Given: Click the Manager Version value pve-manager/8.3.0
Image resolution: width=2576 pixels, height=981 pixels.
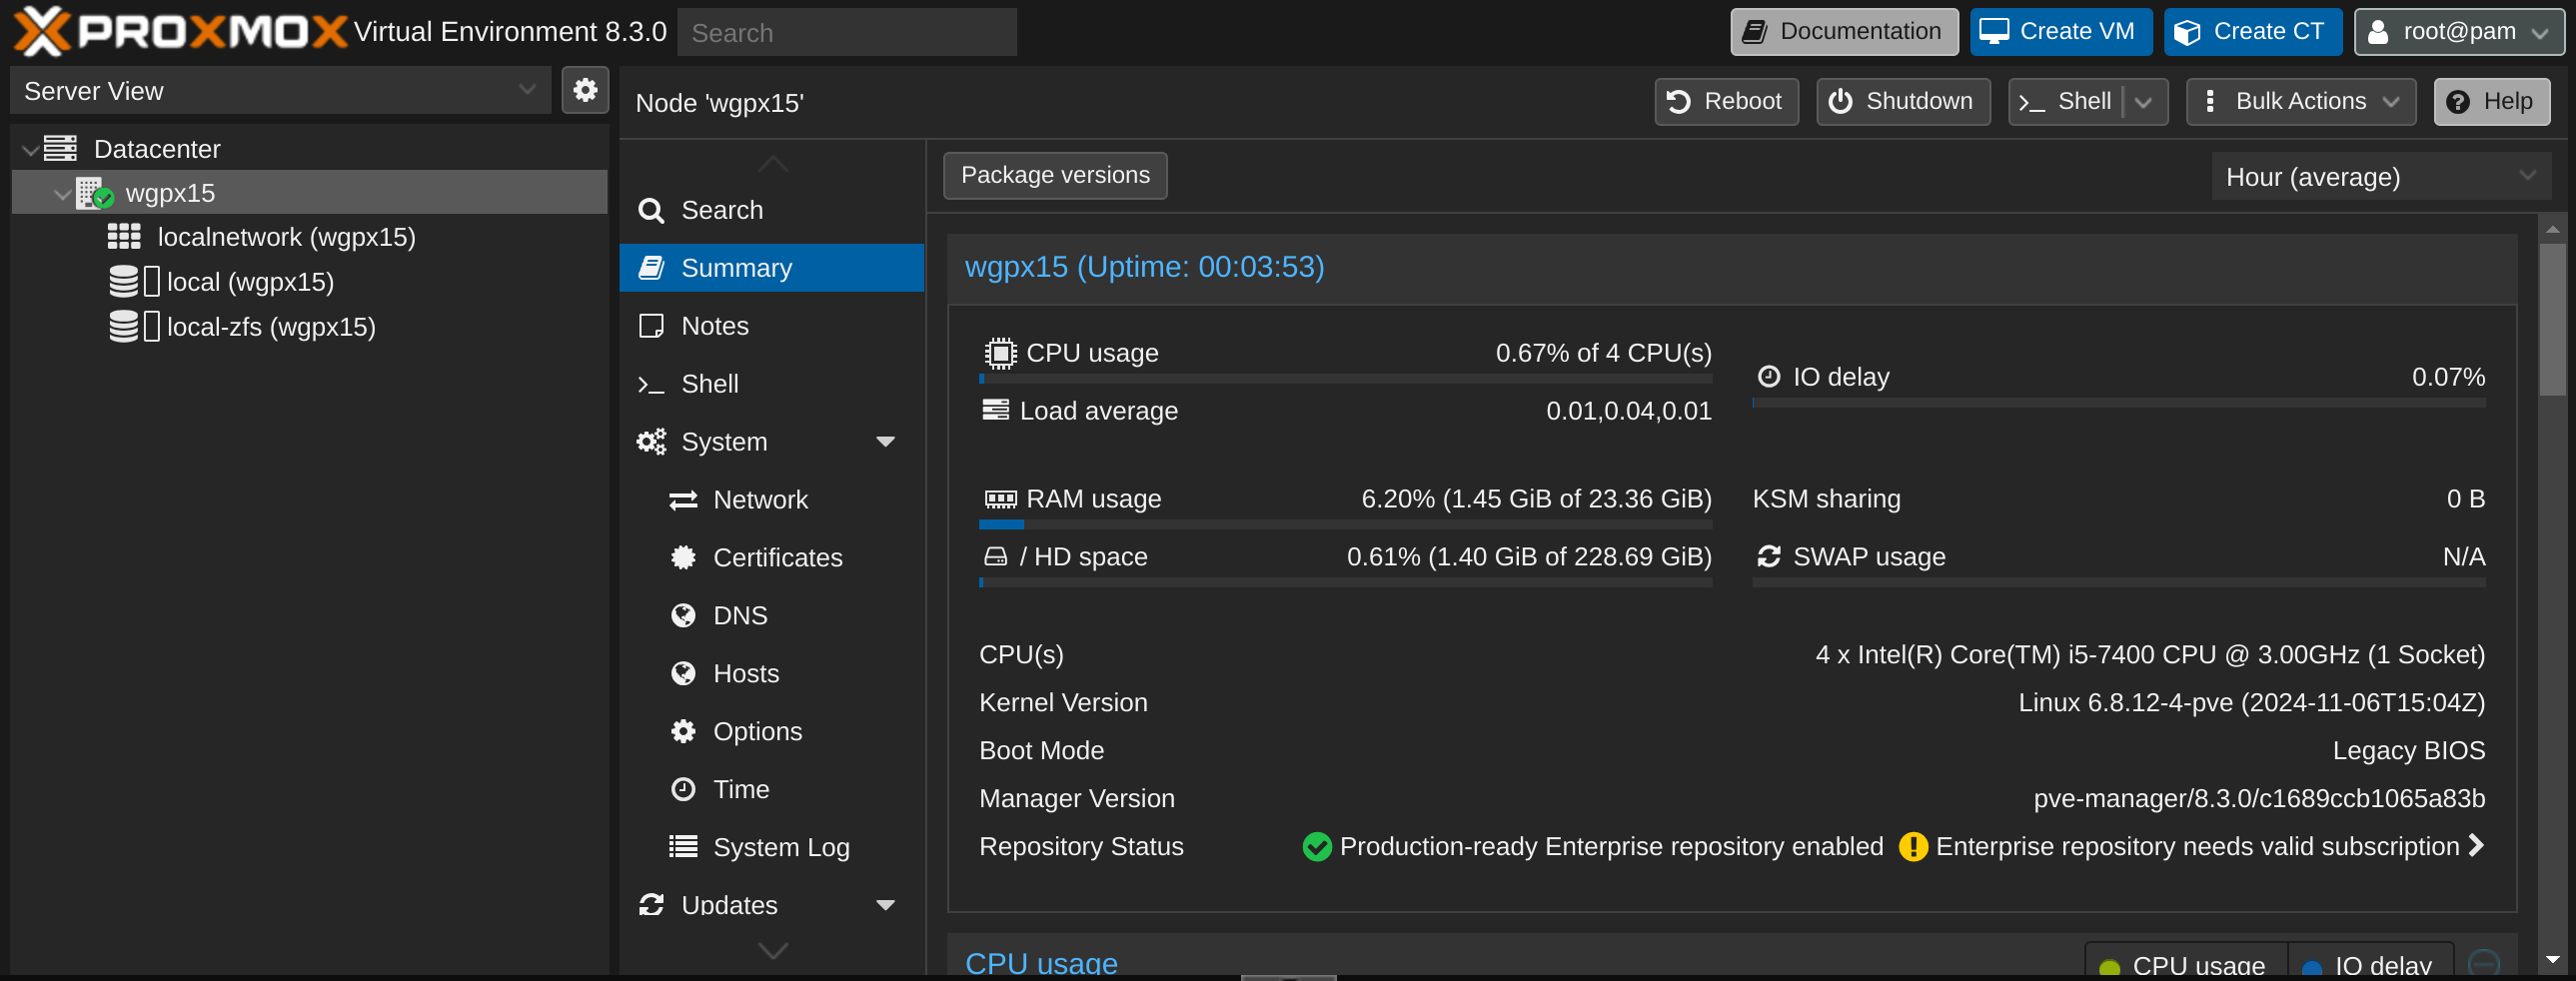Looking at the screenshot, I should (2259, 799).
